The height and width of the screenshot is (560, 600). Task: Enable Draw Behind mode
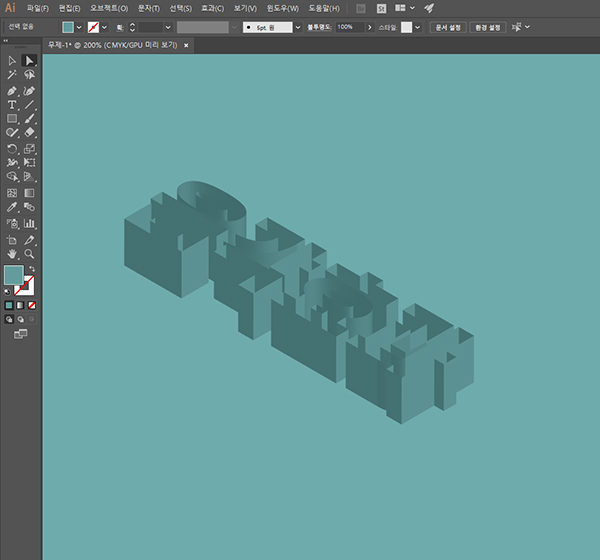20,319
